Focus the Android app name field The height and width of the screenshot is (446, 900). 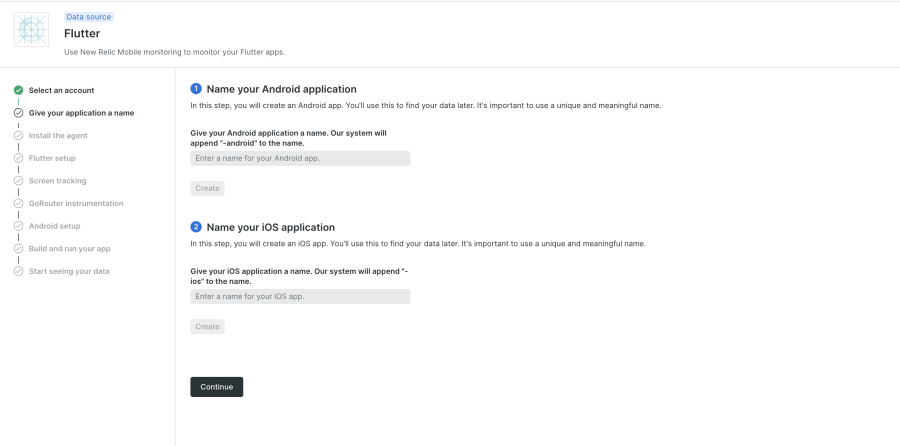[300, 158]
